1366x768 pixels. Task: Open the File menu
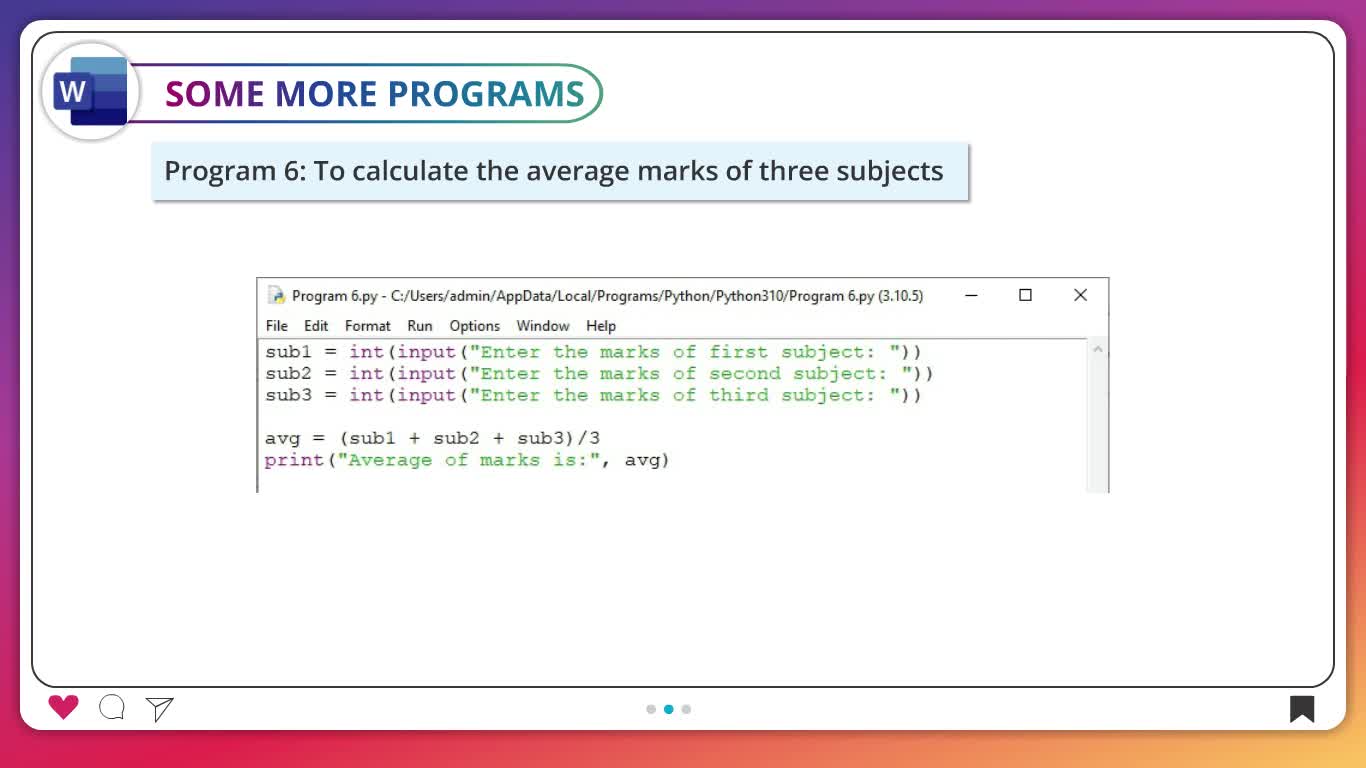tap(277, 326)
